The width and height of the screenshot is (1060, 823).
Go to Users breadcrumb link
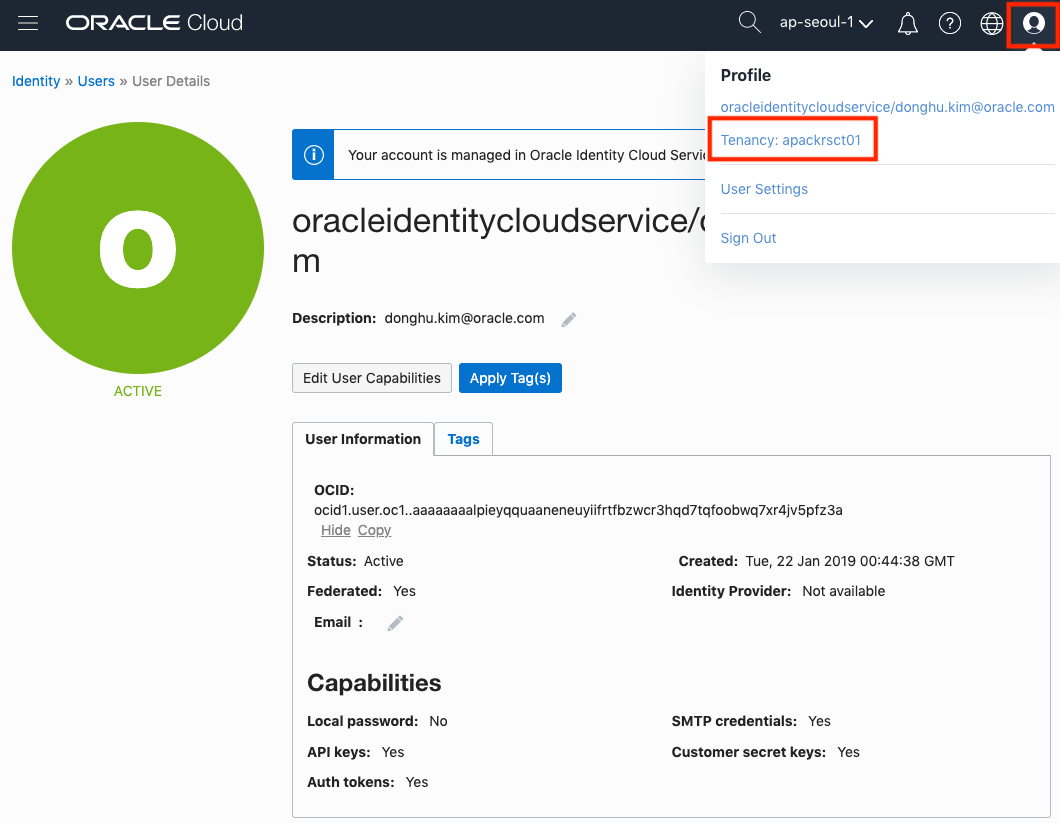click(x=96, y=81)
